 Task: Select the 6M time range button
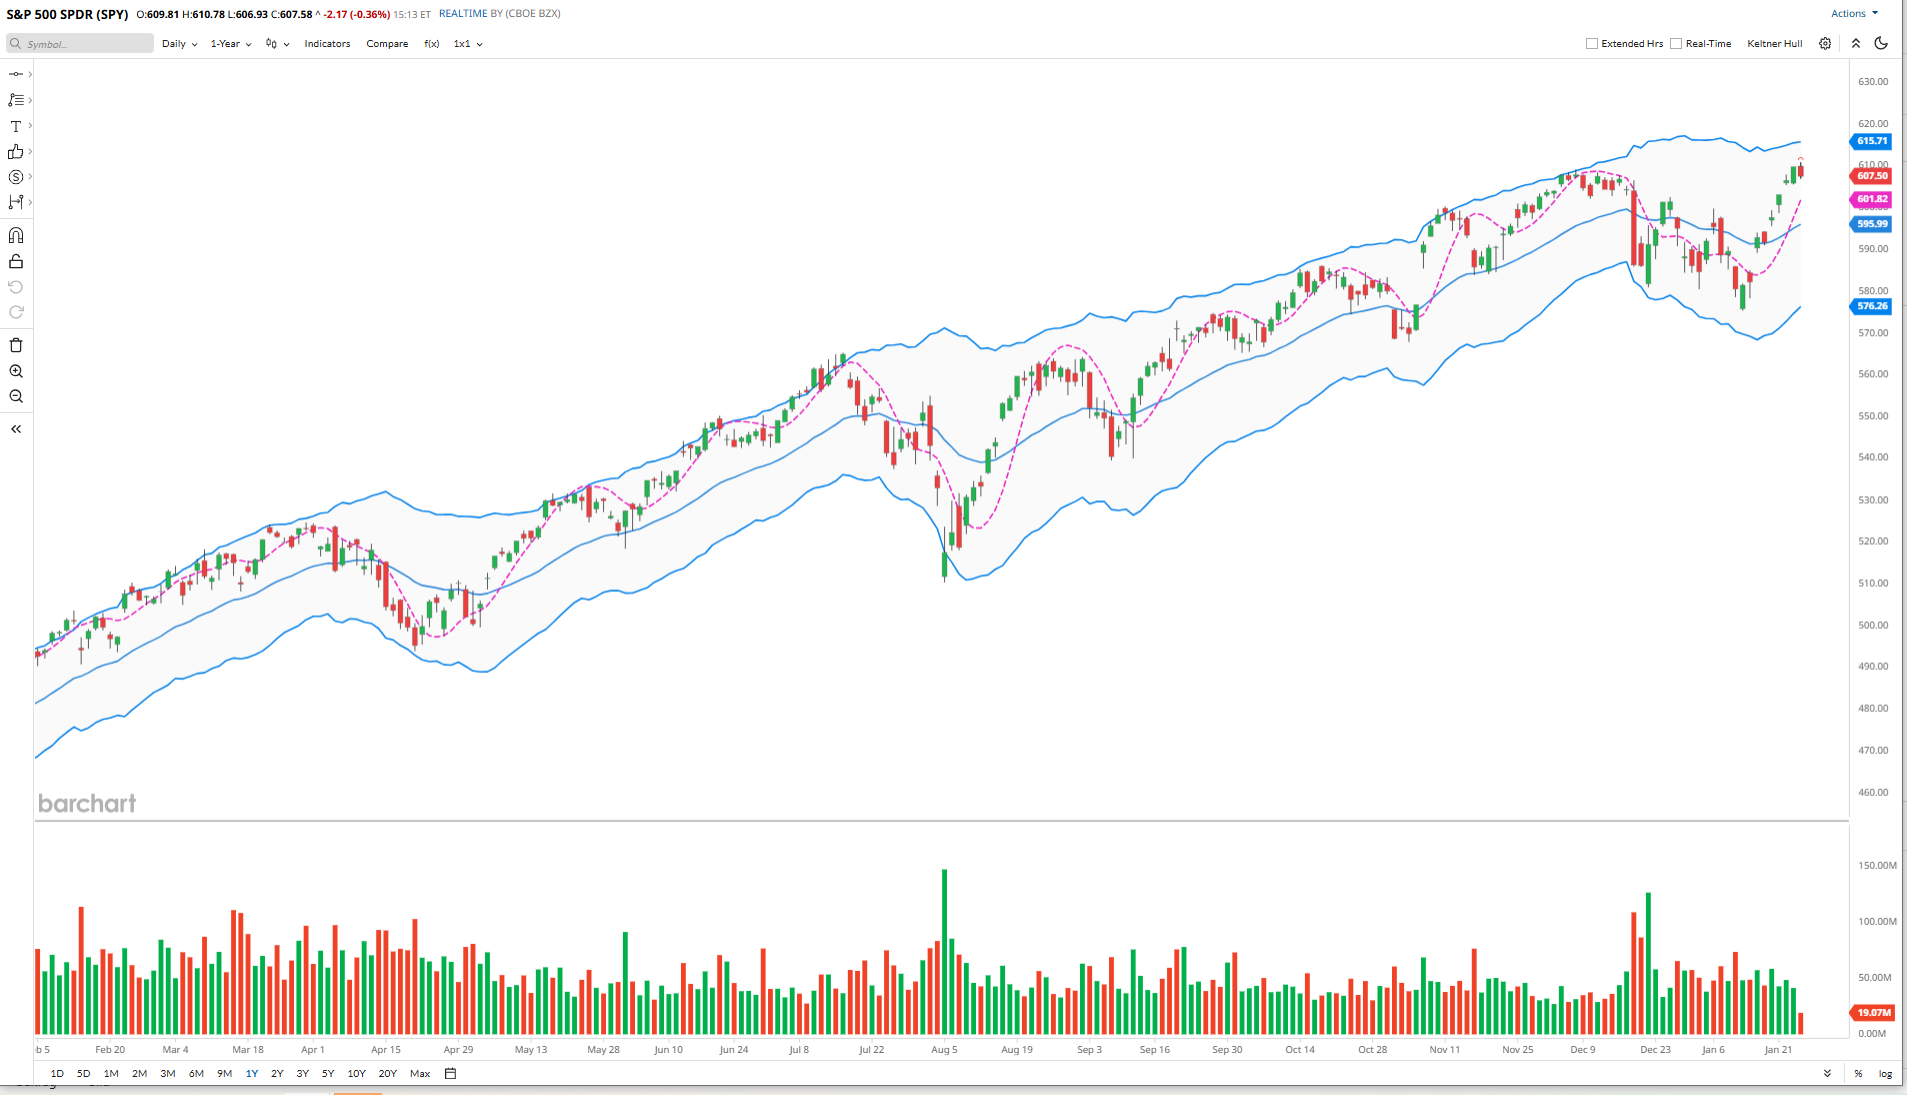click(x=196, y=1074)
